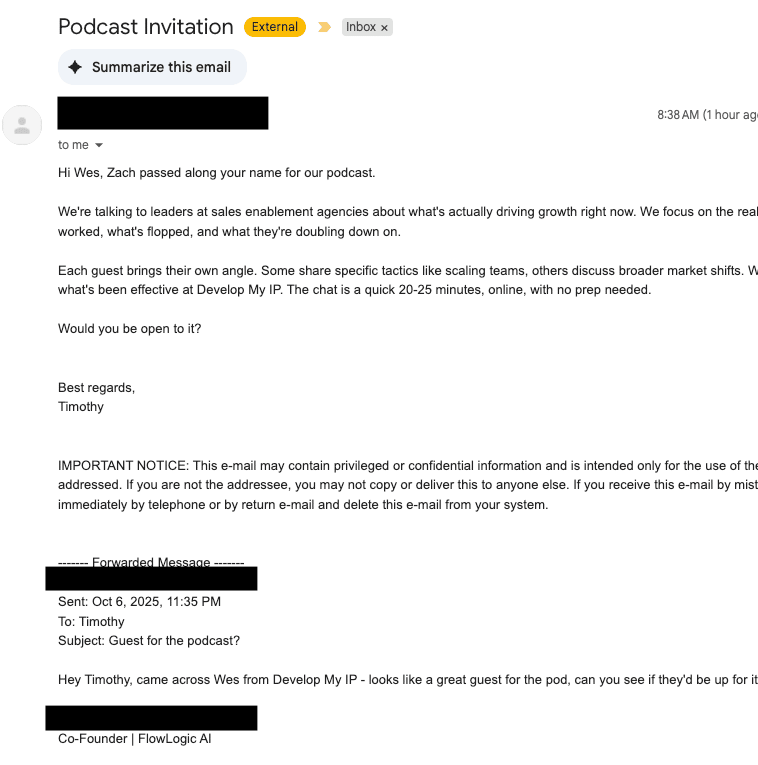Click the "Co-Founder | FlowLogic AI" signature
The image size is (758, 765).
coord(135,739)
